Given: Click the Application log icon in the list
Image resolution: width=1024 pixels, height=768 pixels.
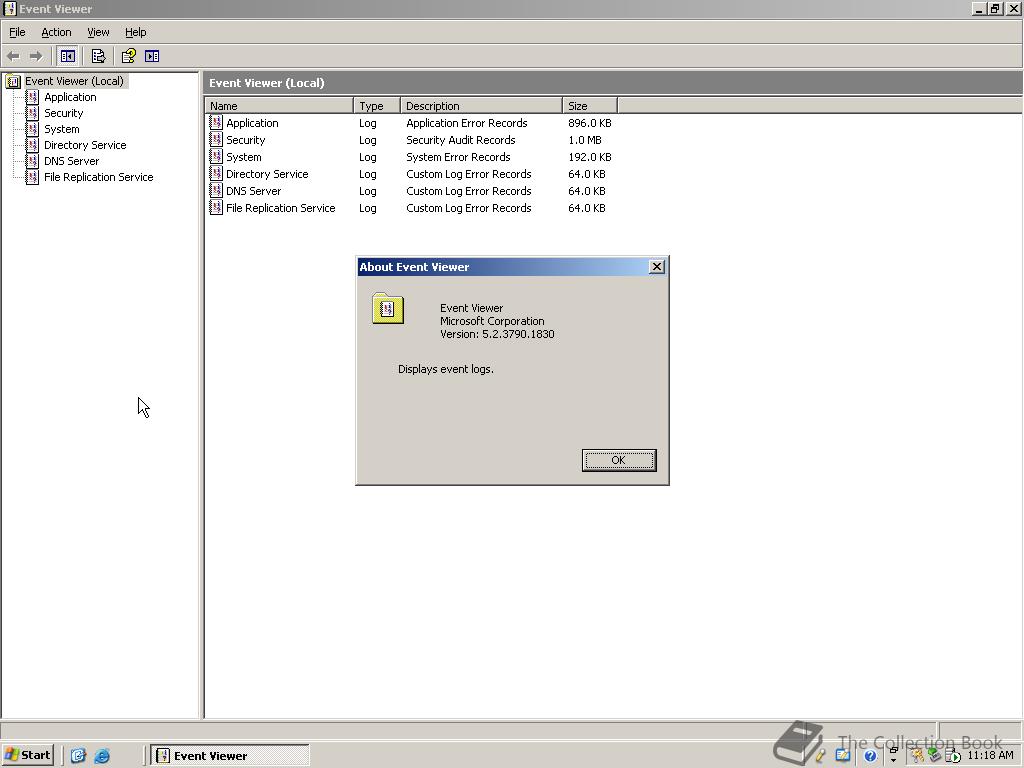Looking at the screenshot, I should point(216,123).
